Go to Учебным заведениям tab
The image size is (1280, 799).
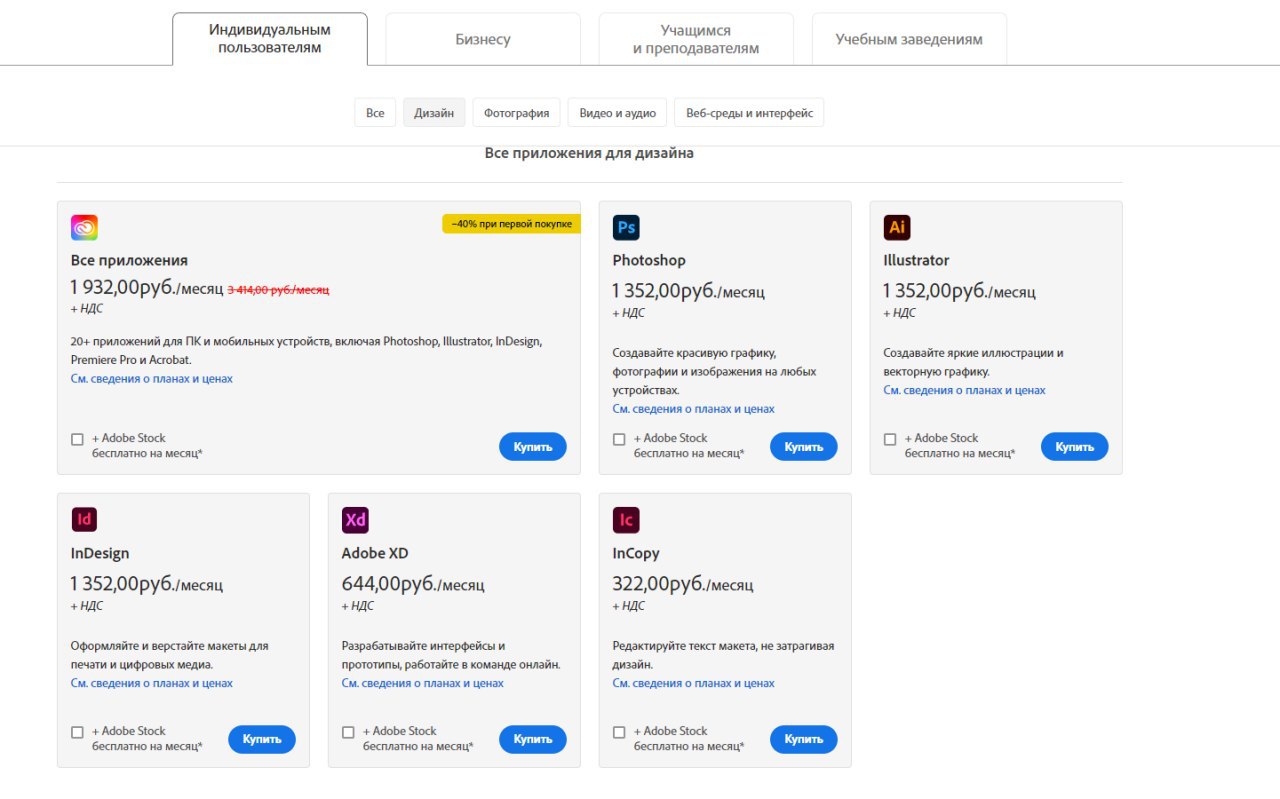[909, 39]
